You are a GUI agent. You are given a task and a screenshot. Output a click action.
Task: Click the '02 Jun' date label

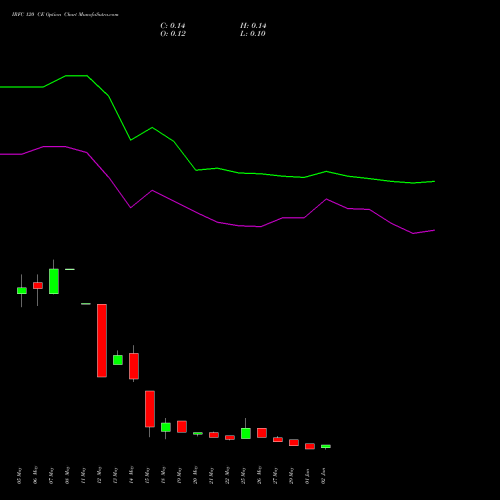(323, 476)
